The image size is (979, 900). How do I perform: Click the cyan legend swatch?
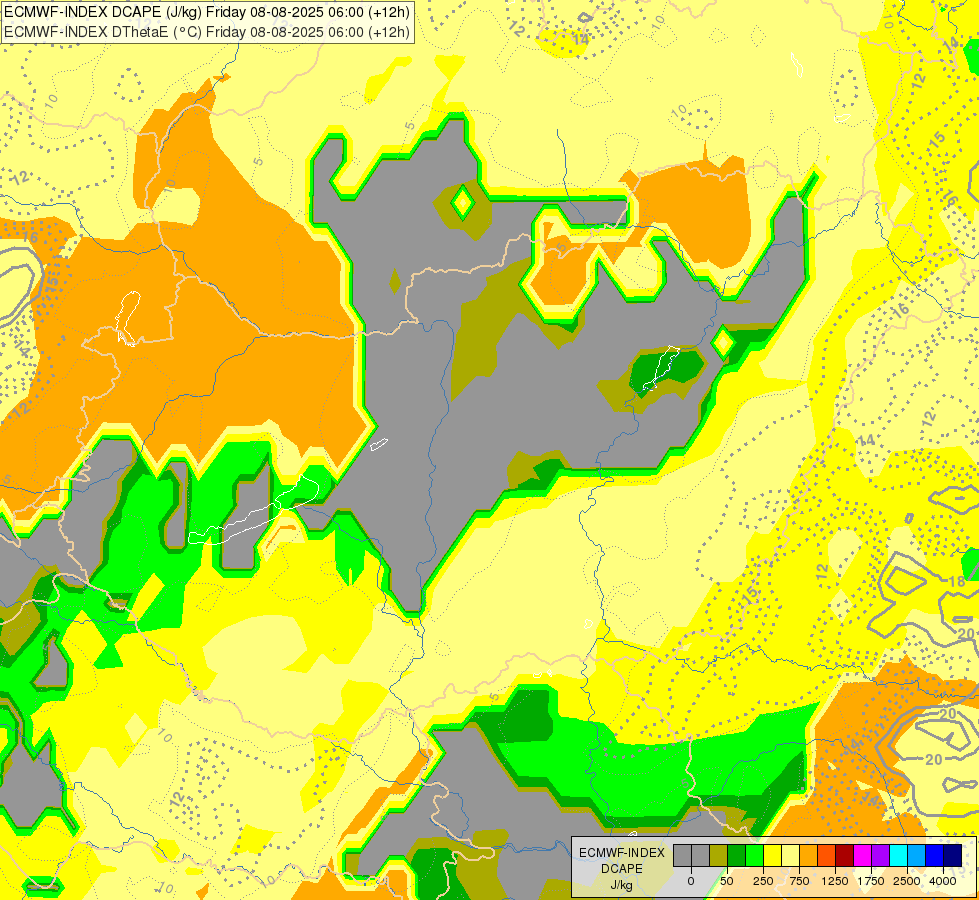click(898, 855)
